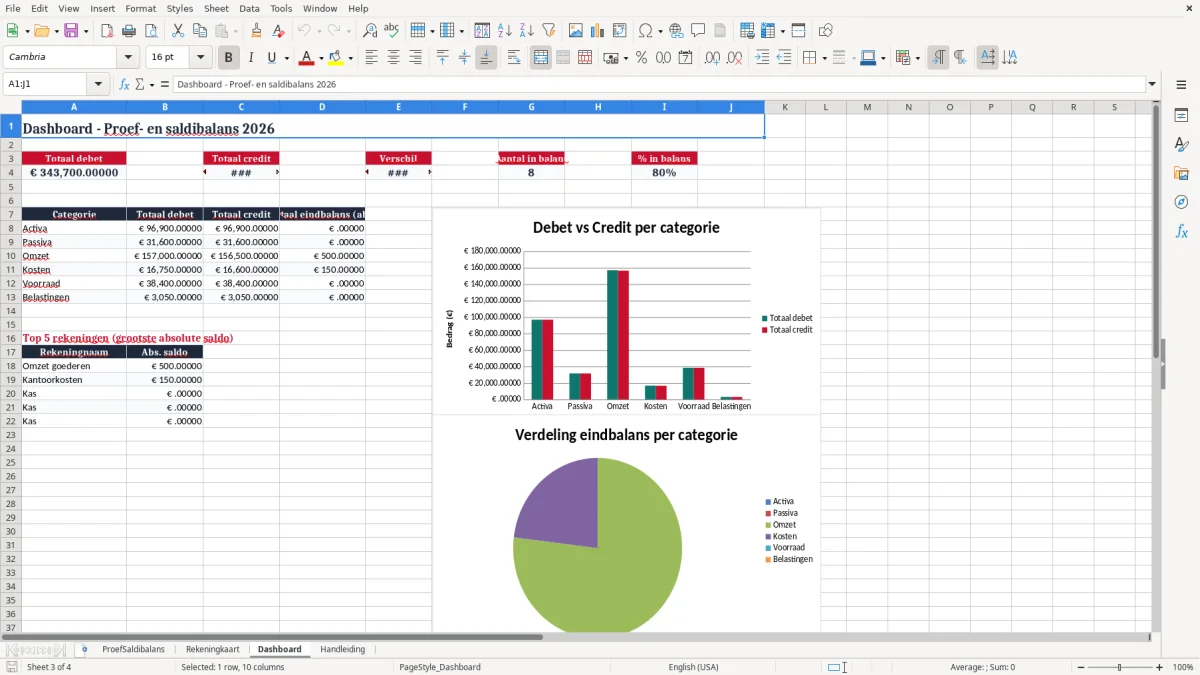Toggle Align Bottom for cells
This screenshot has width=1200, height=675.
pos(486,58)
